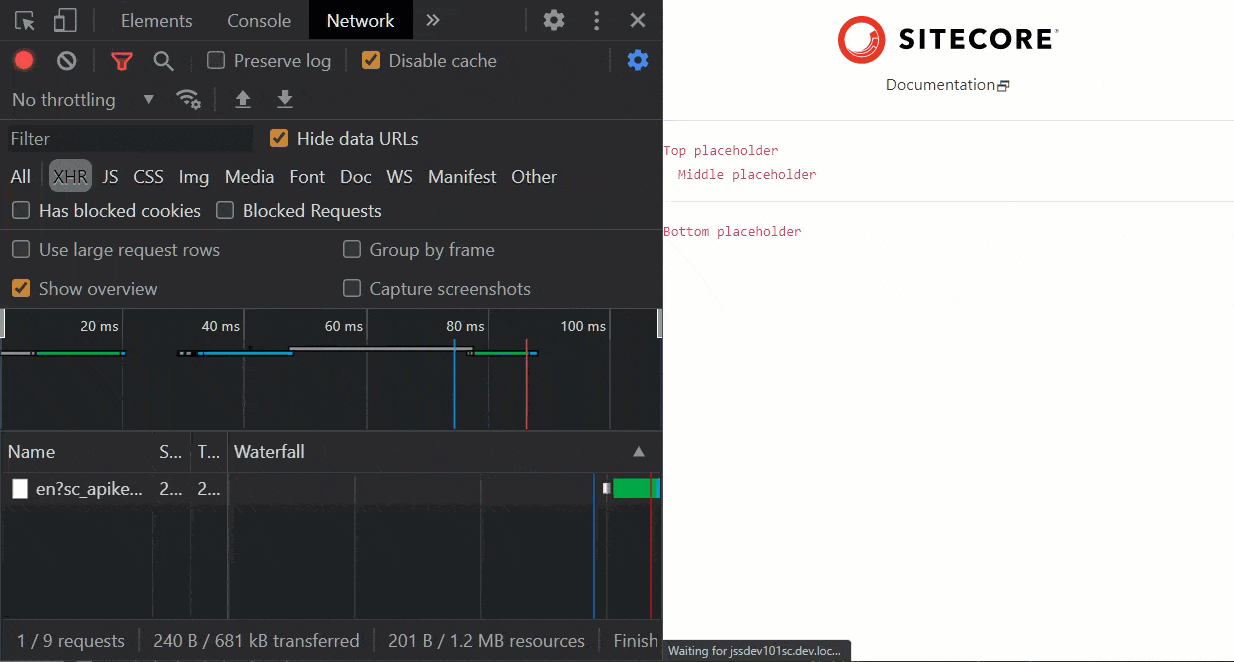Image resolution: width=1234 pixels, height=662 pixels.
Task: Open the DevTools three-dot menu
Action: 596,20
